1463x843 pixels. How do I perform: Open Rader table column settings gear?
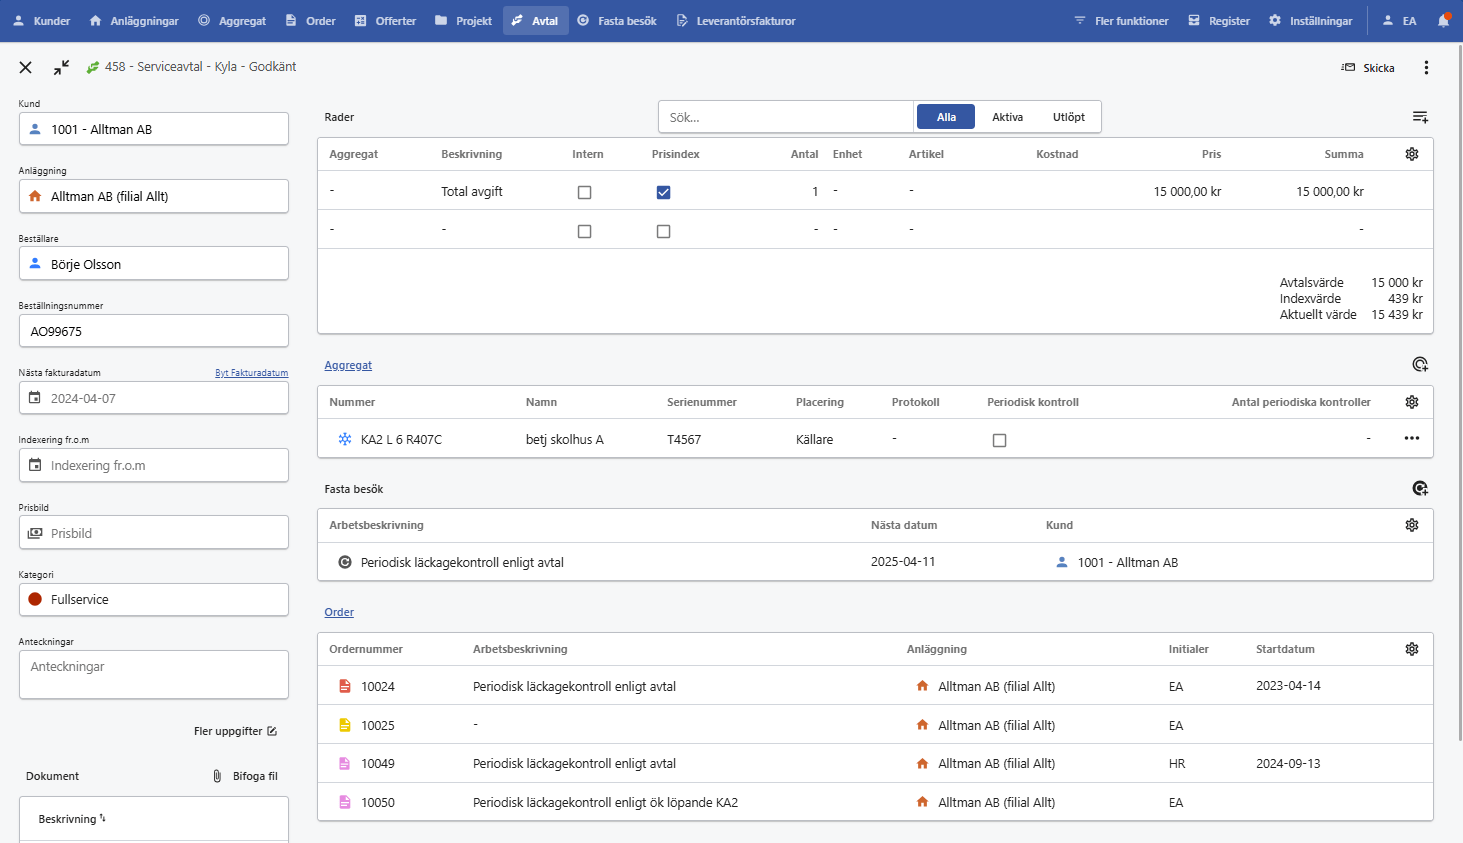(x=1412, y=154)
